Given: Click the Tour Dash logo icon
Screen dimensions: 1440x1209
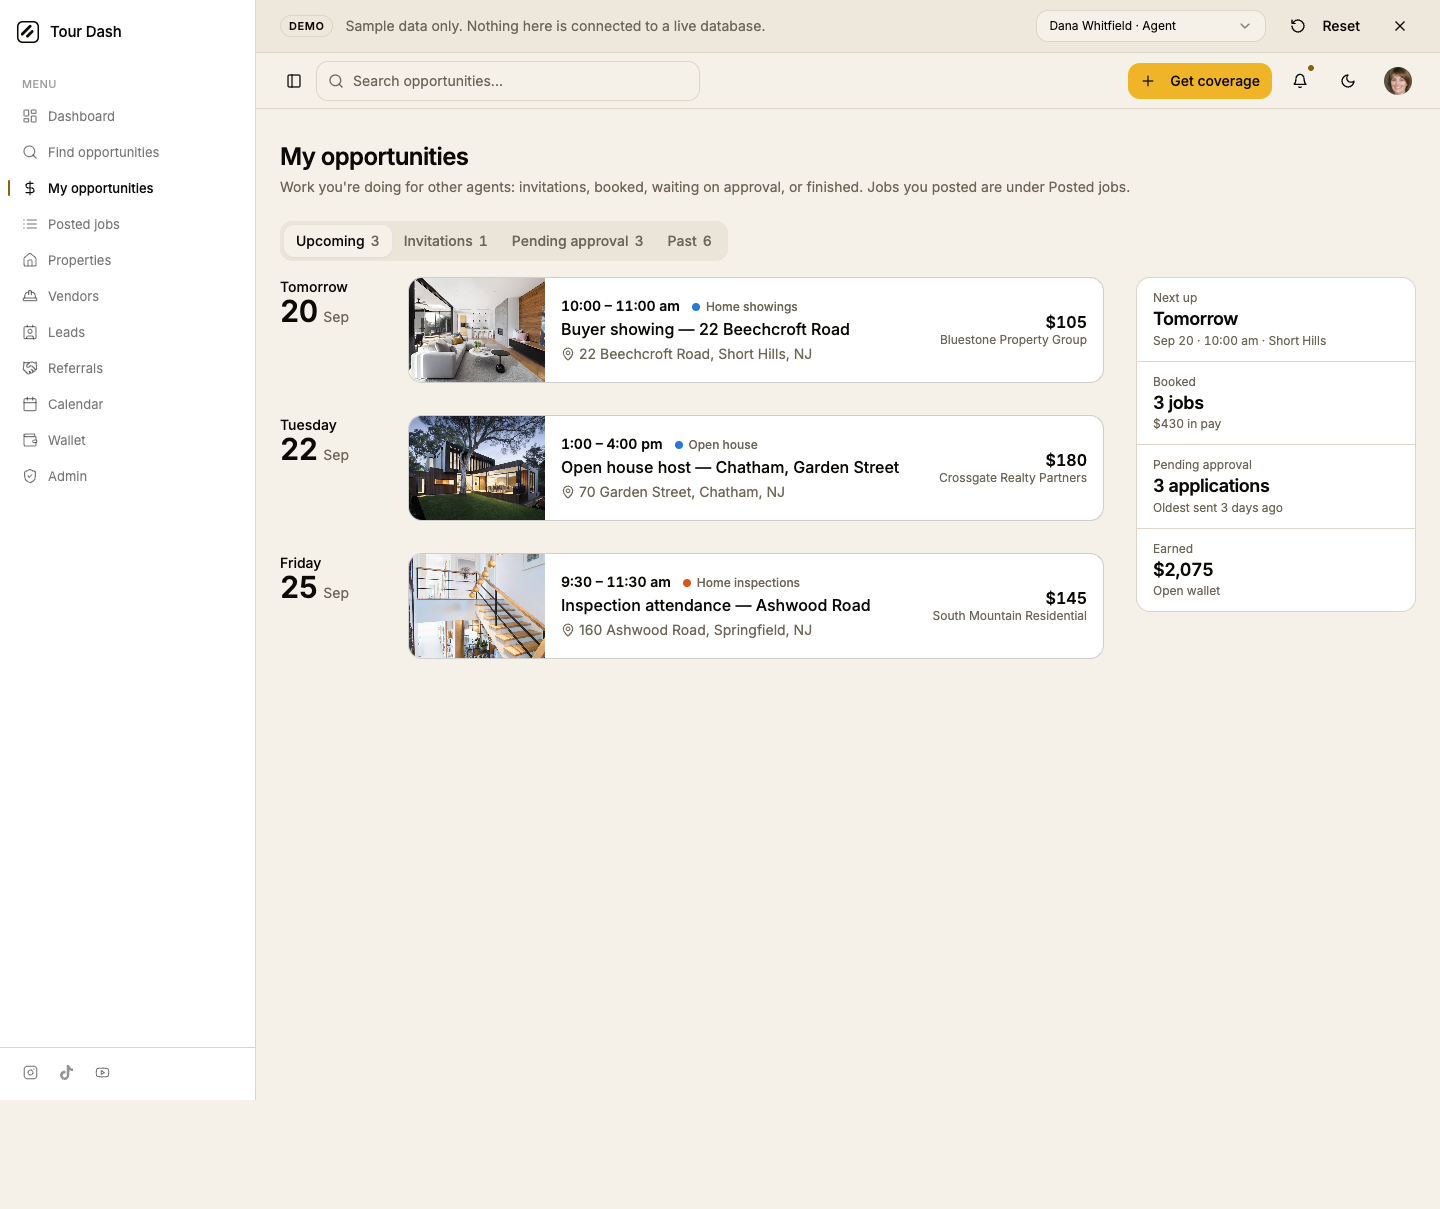Looking at the screenshot, I should click(28, 32).
